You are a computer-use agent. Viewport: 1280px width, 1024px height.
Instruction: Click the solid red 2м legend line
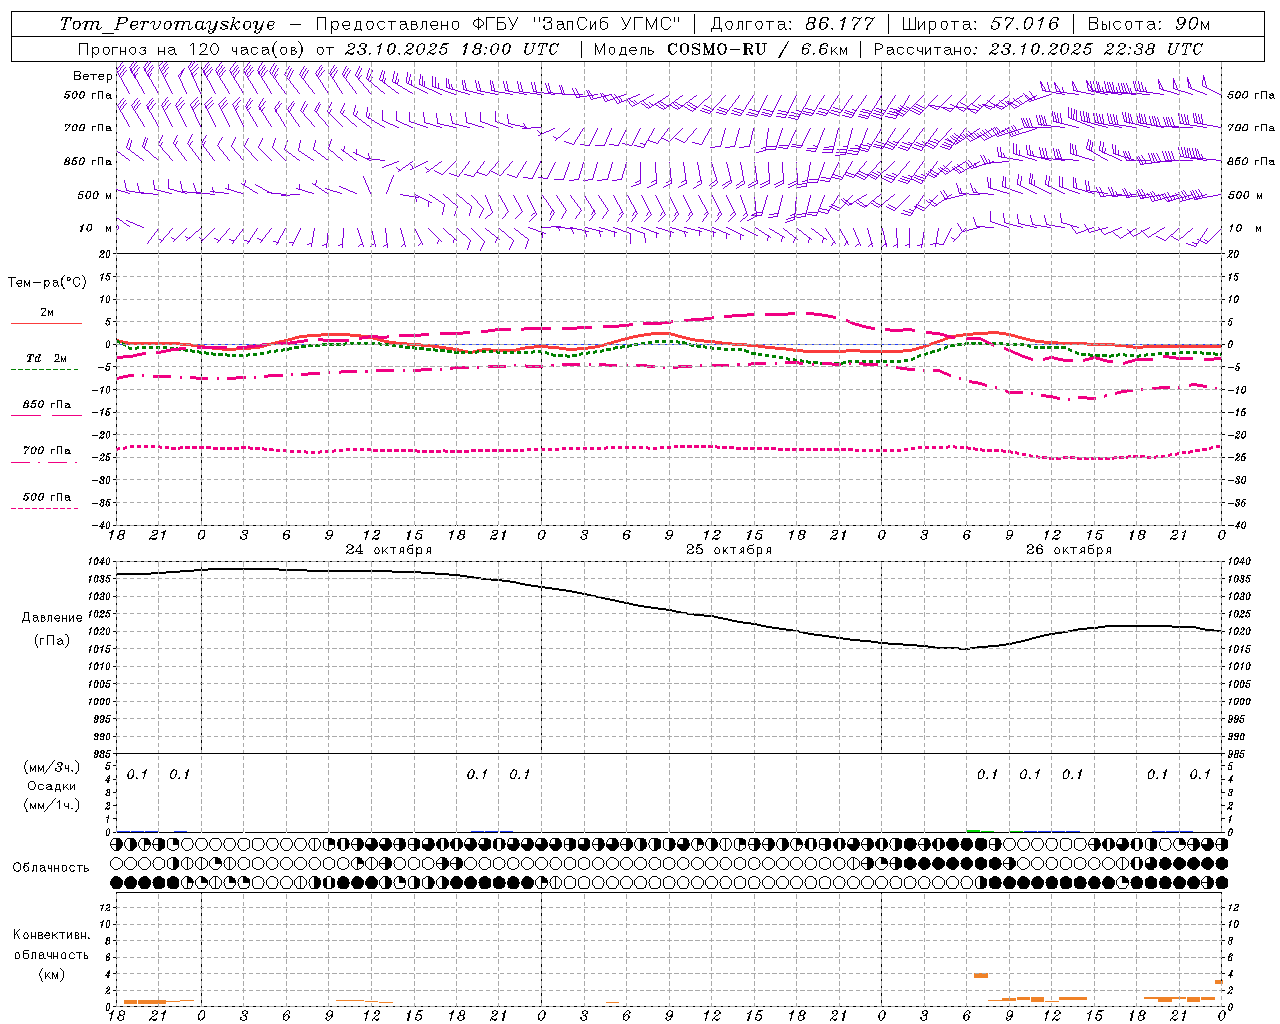point(46,323)
